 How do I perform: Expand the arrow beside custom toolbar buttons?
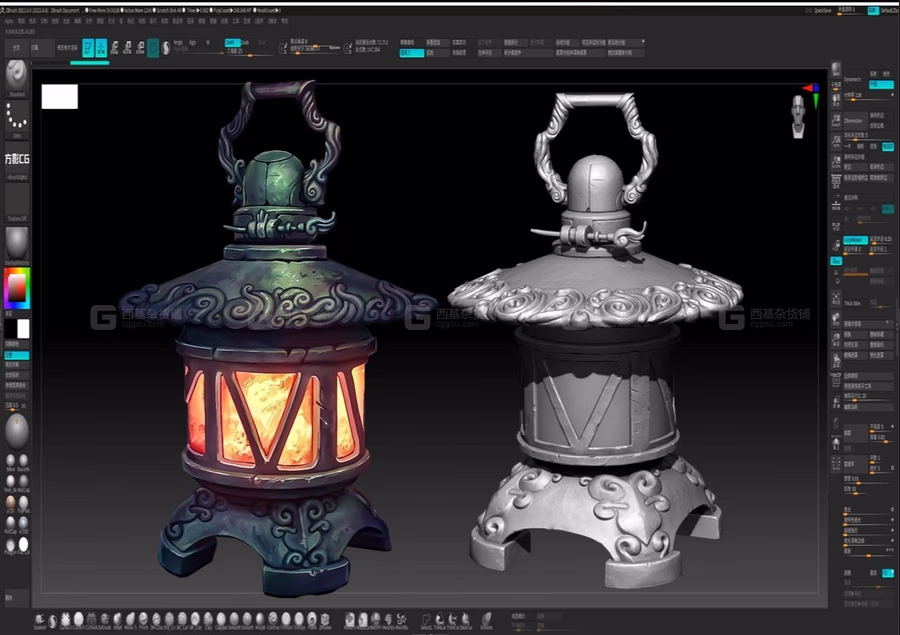point(643,42)
